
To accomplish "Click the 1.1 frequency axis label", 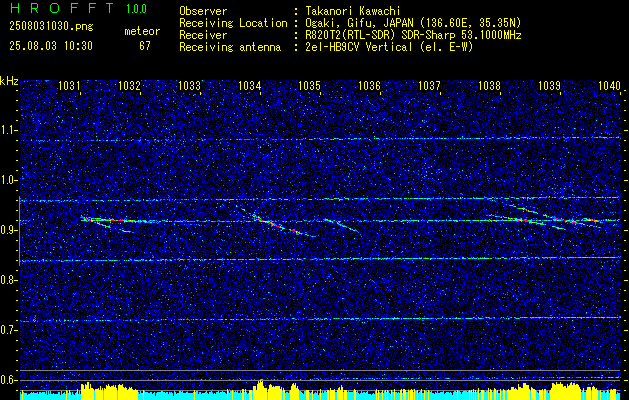I will point(9,130).
